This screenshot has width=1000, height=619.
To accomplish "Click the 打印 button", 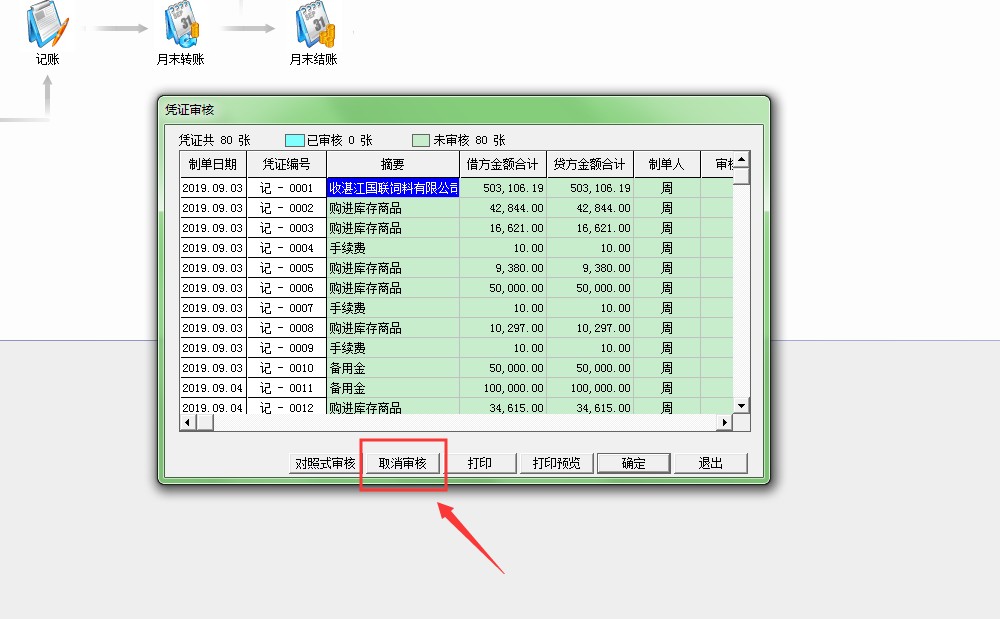I will 480,463.
